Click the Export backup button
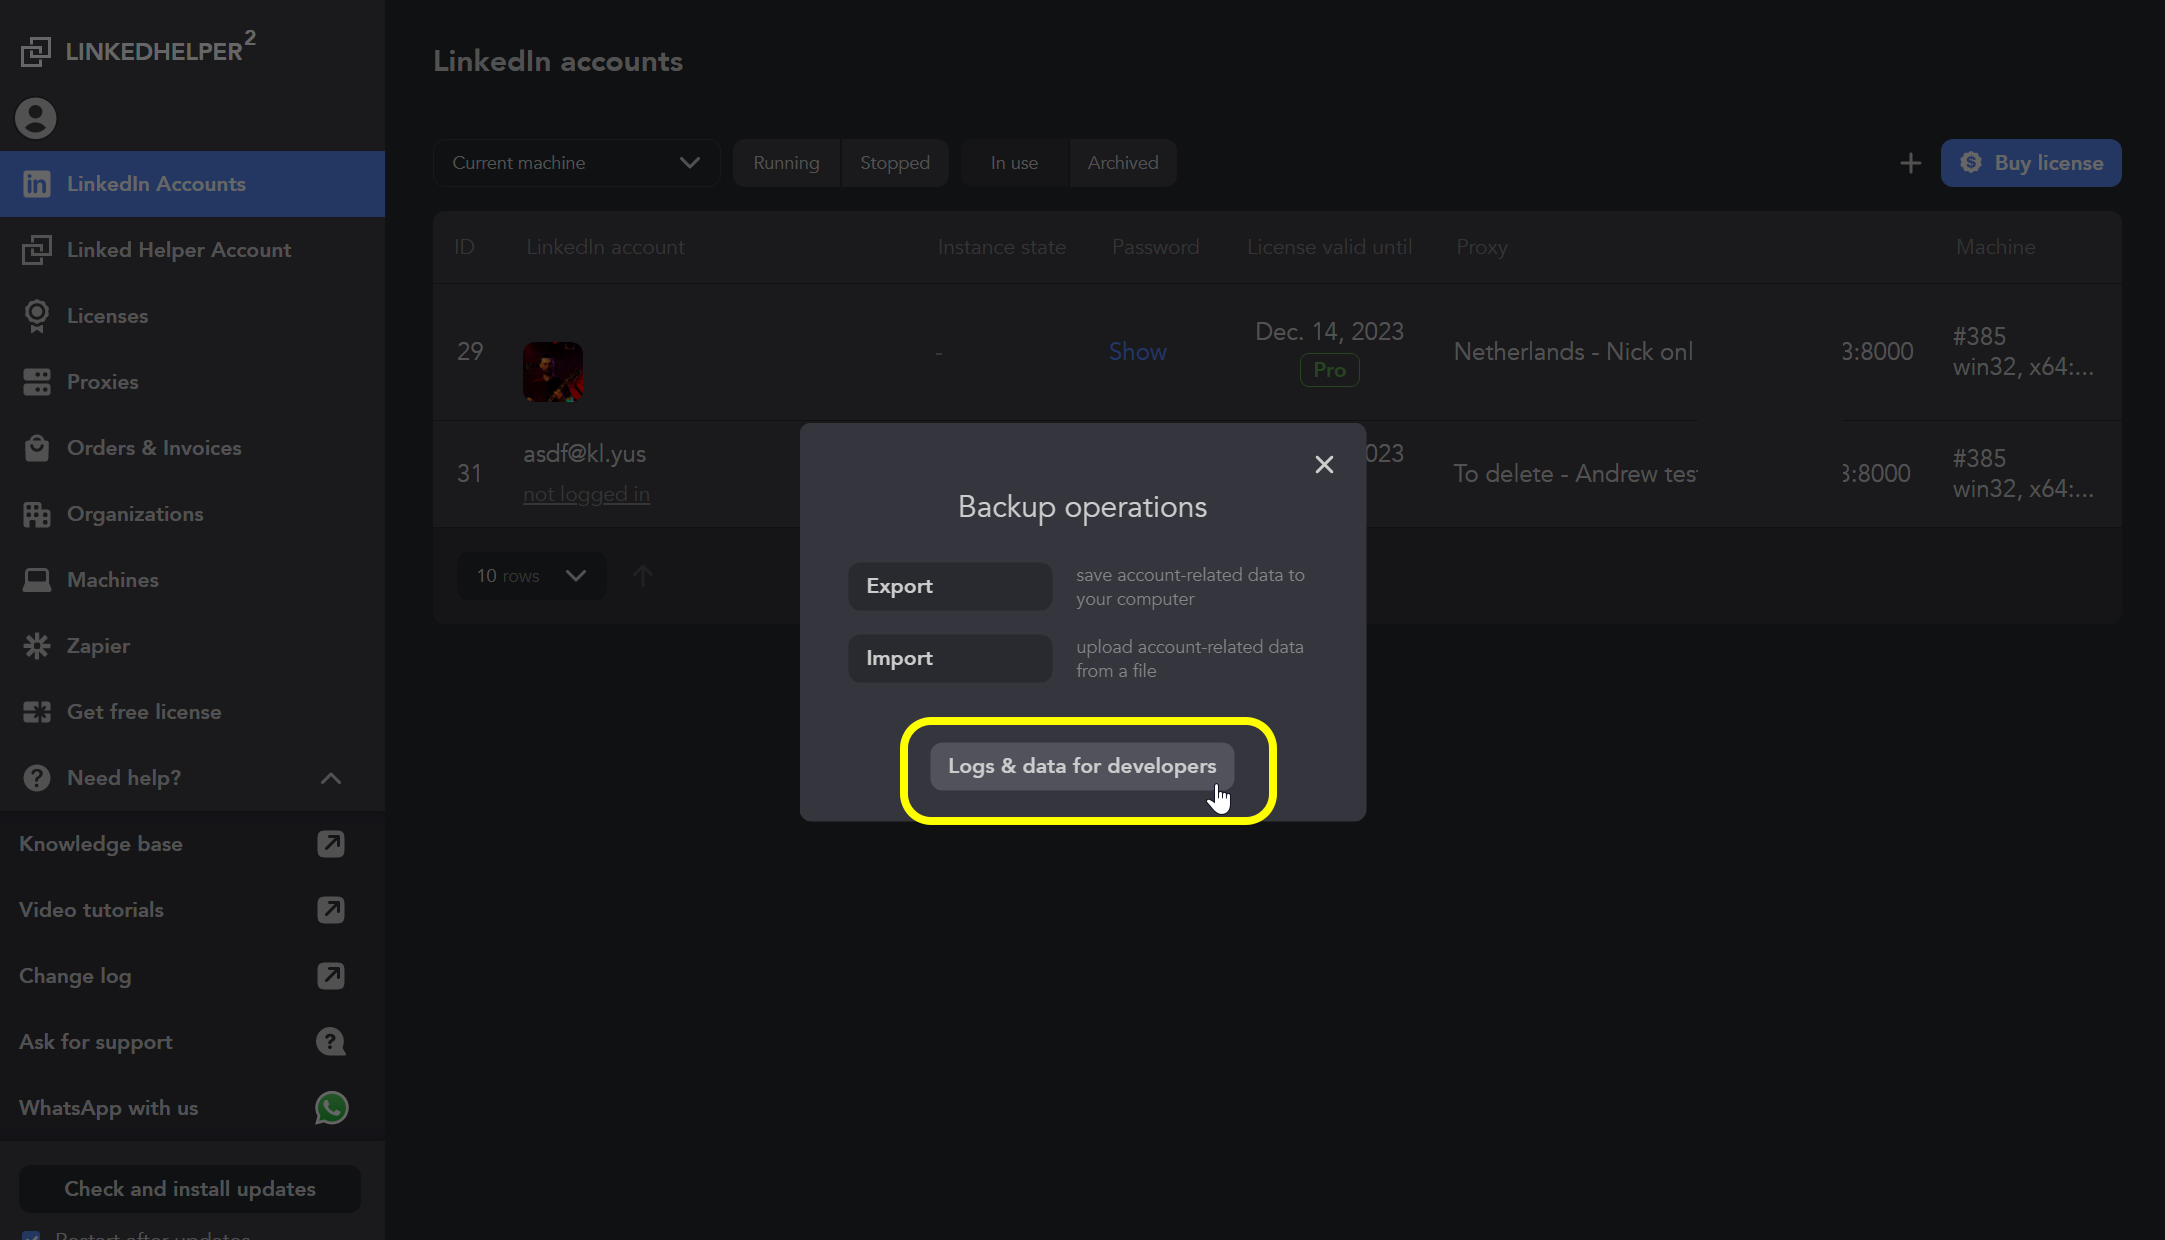The width and height of the screenshot is (2165, 1240). click(x=950, y=586)
